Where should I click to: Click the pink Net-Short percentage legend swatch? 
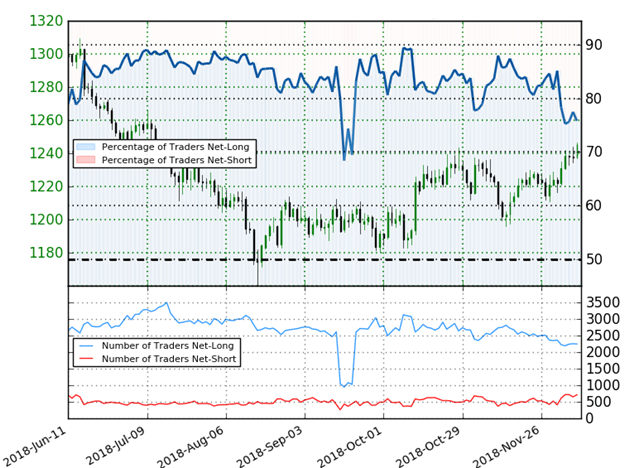coord(86,160)
